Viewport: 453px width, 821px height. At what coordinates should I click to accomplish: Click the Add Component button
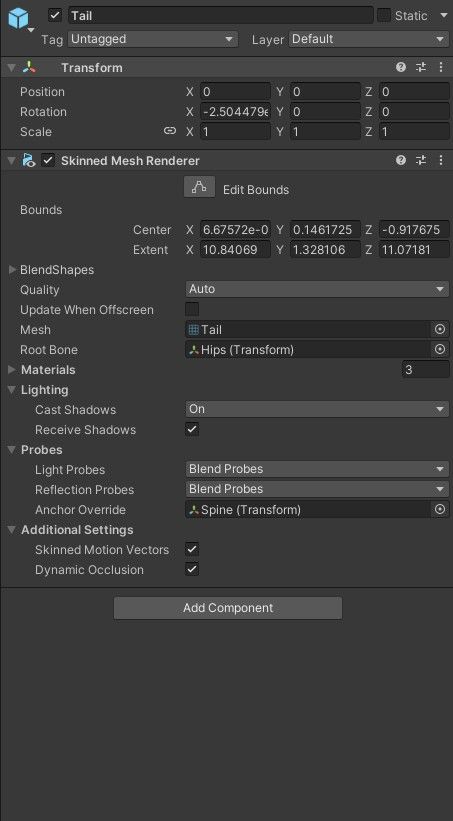[x=228, y=608]
